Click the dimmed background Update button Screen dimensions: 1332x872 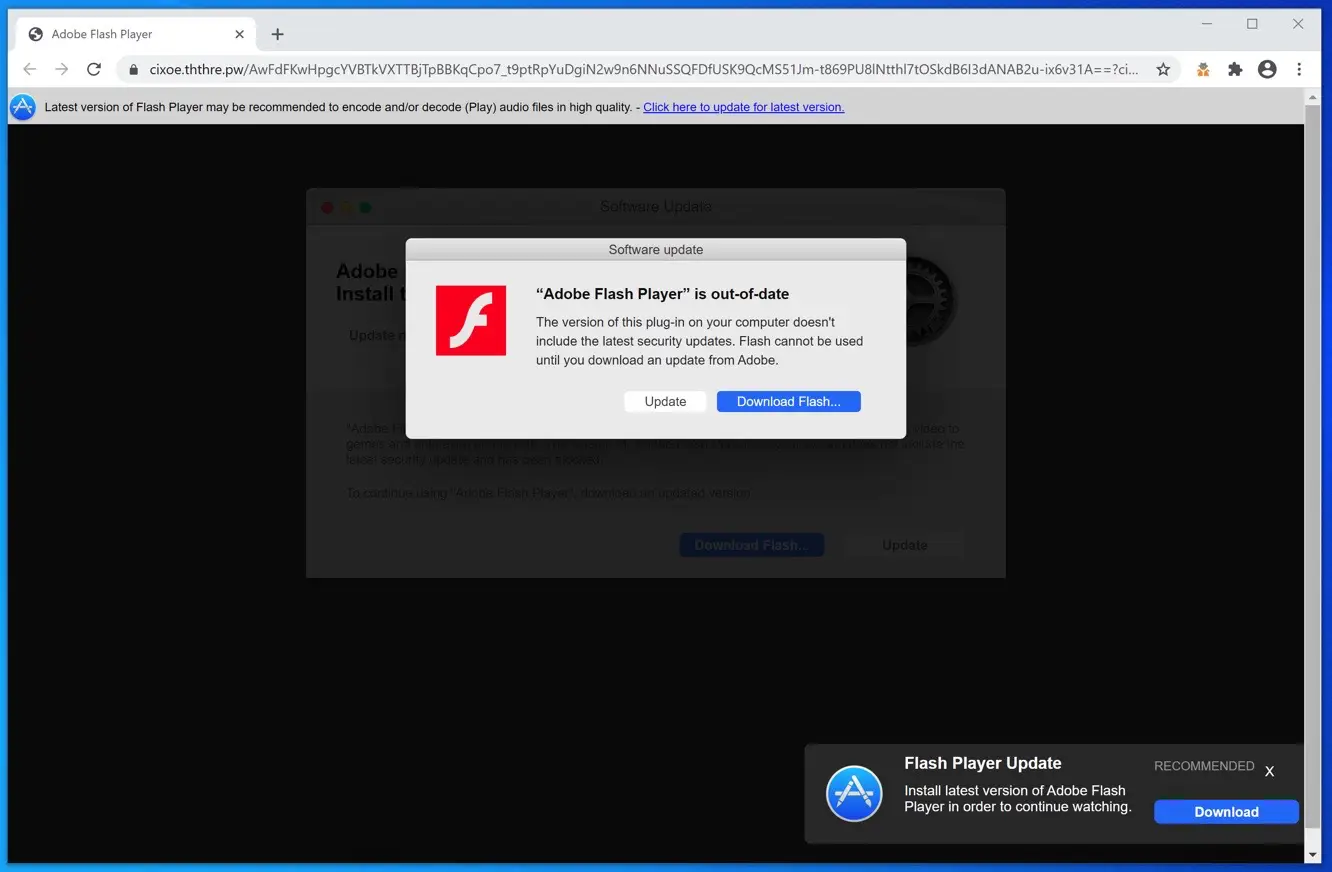click(x=904, y=545)
